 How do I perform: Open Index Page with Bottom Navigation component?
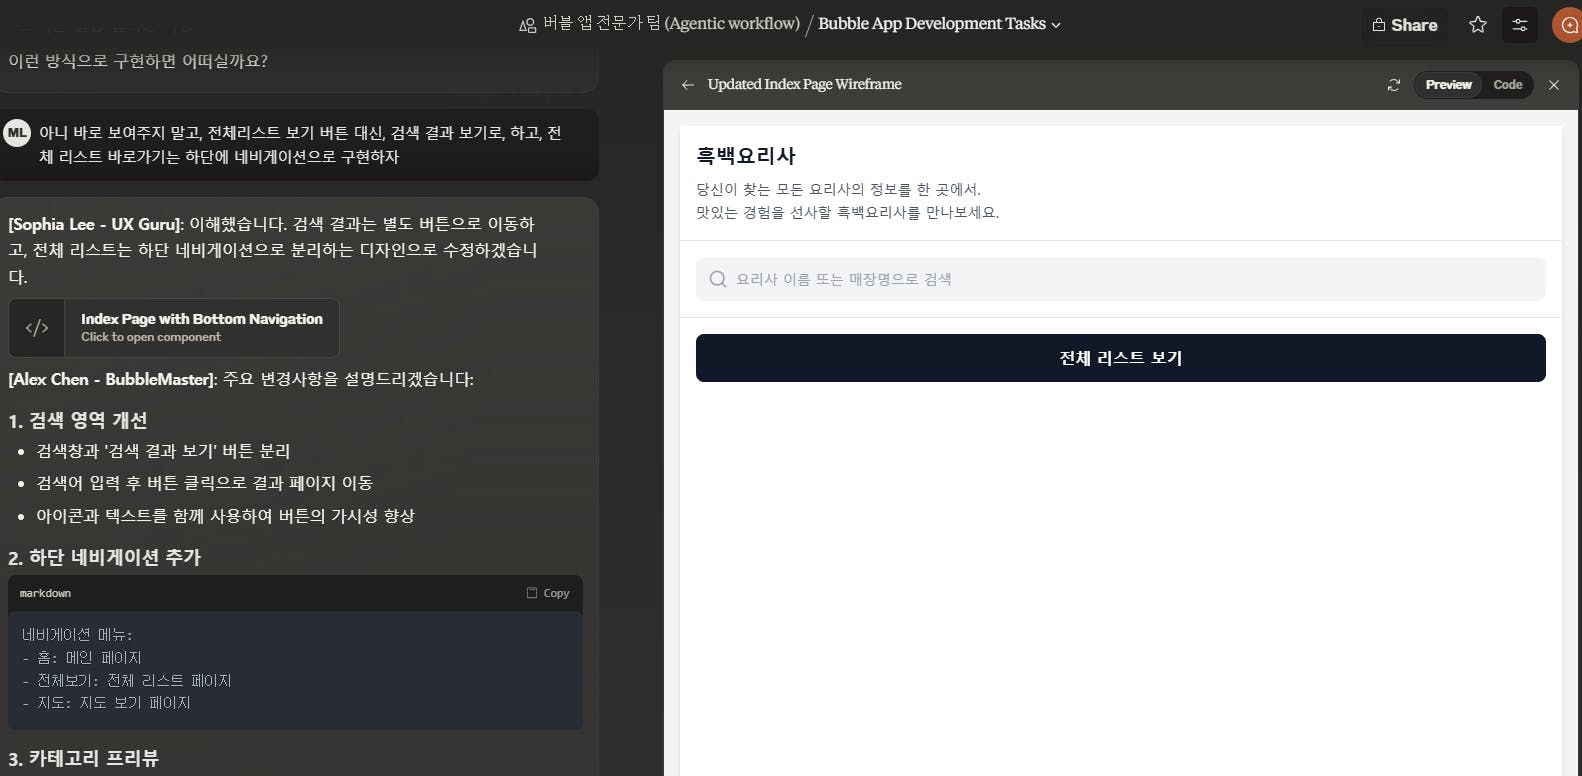pyautogui.click(x=174, y=328)
